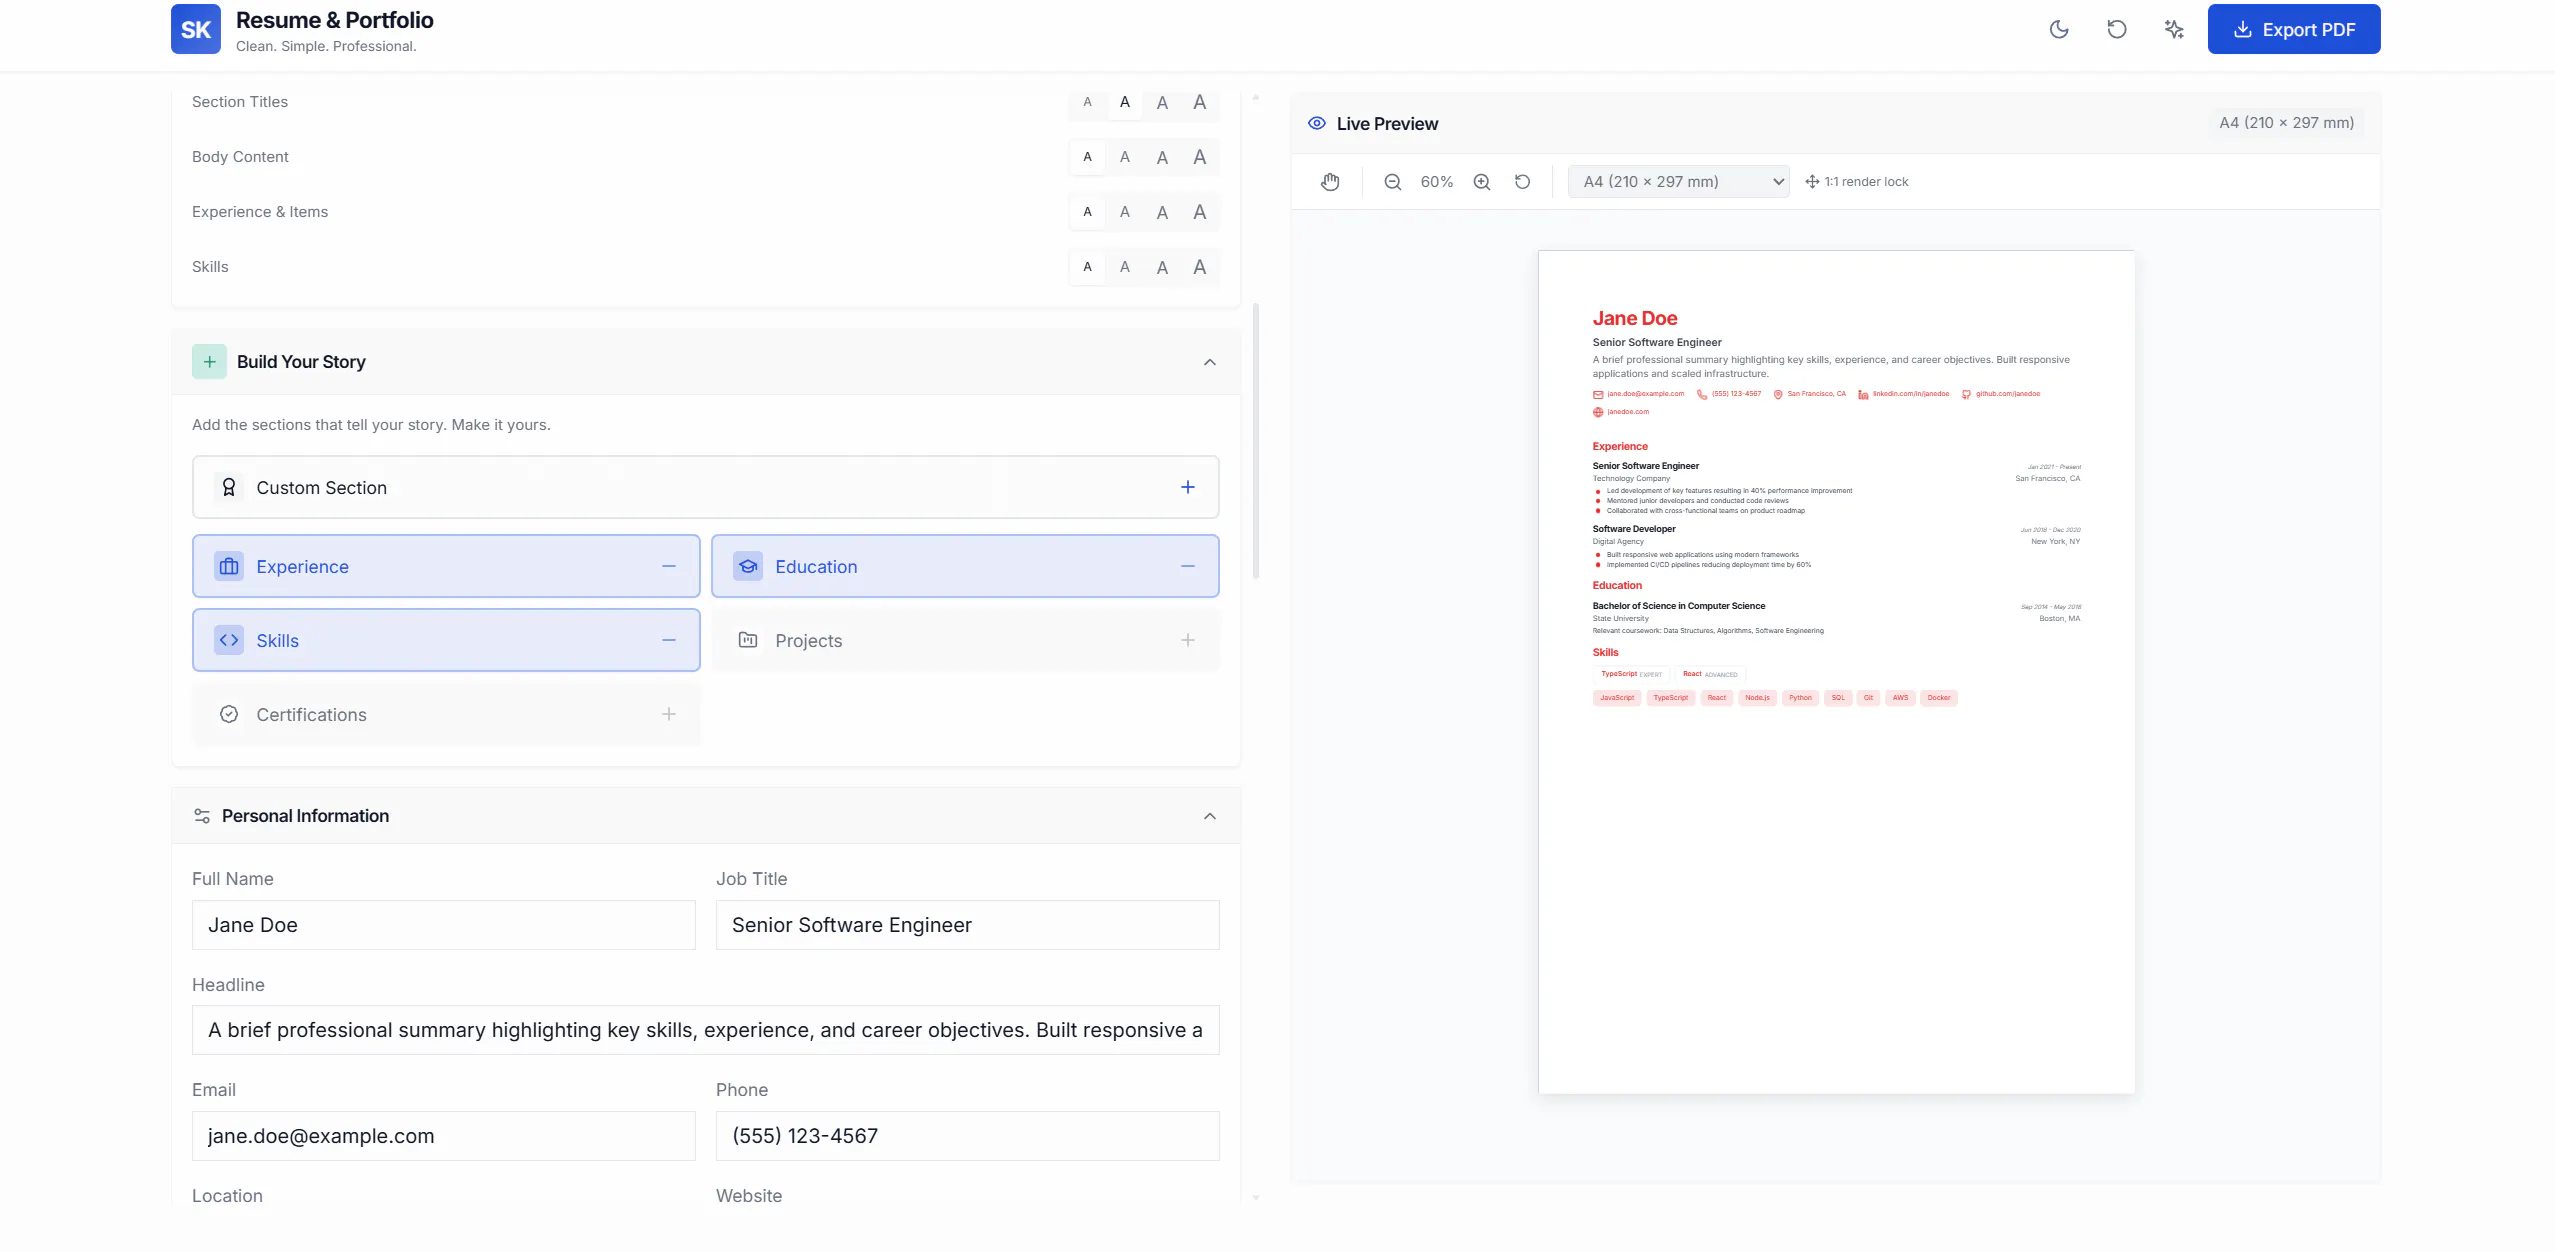Toggle 1:1 render lock
The width and height of the screenshot is (2555, 1252).
(1857, 181)
